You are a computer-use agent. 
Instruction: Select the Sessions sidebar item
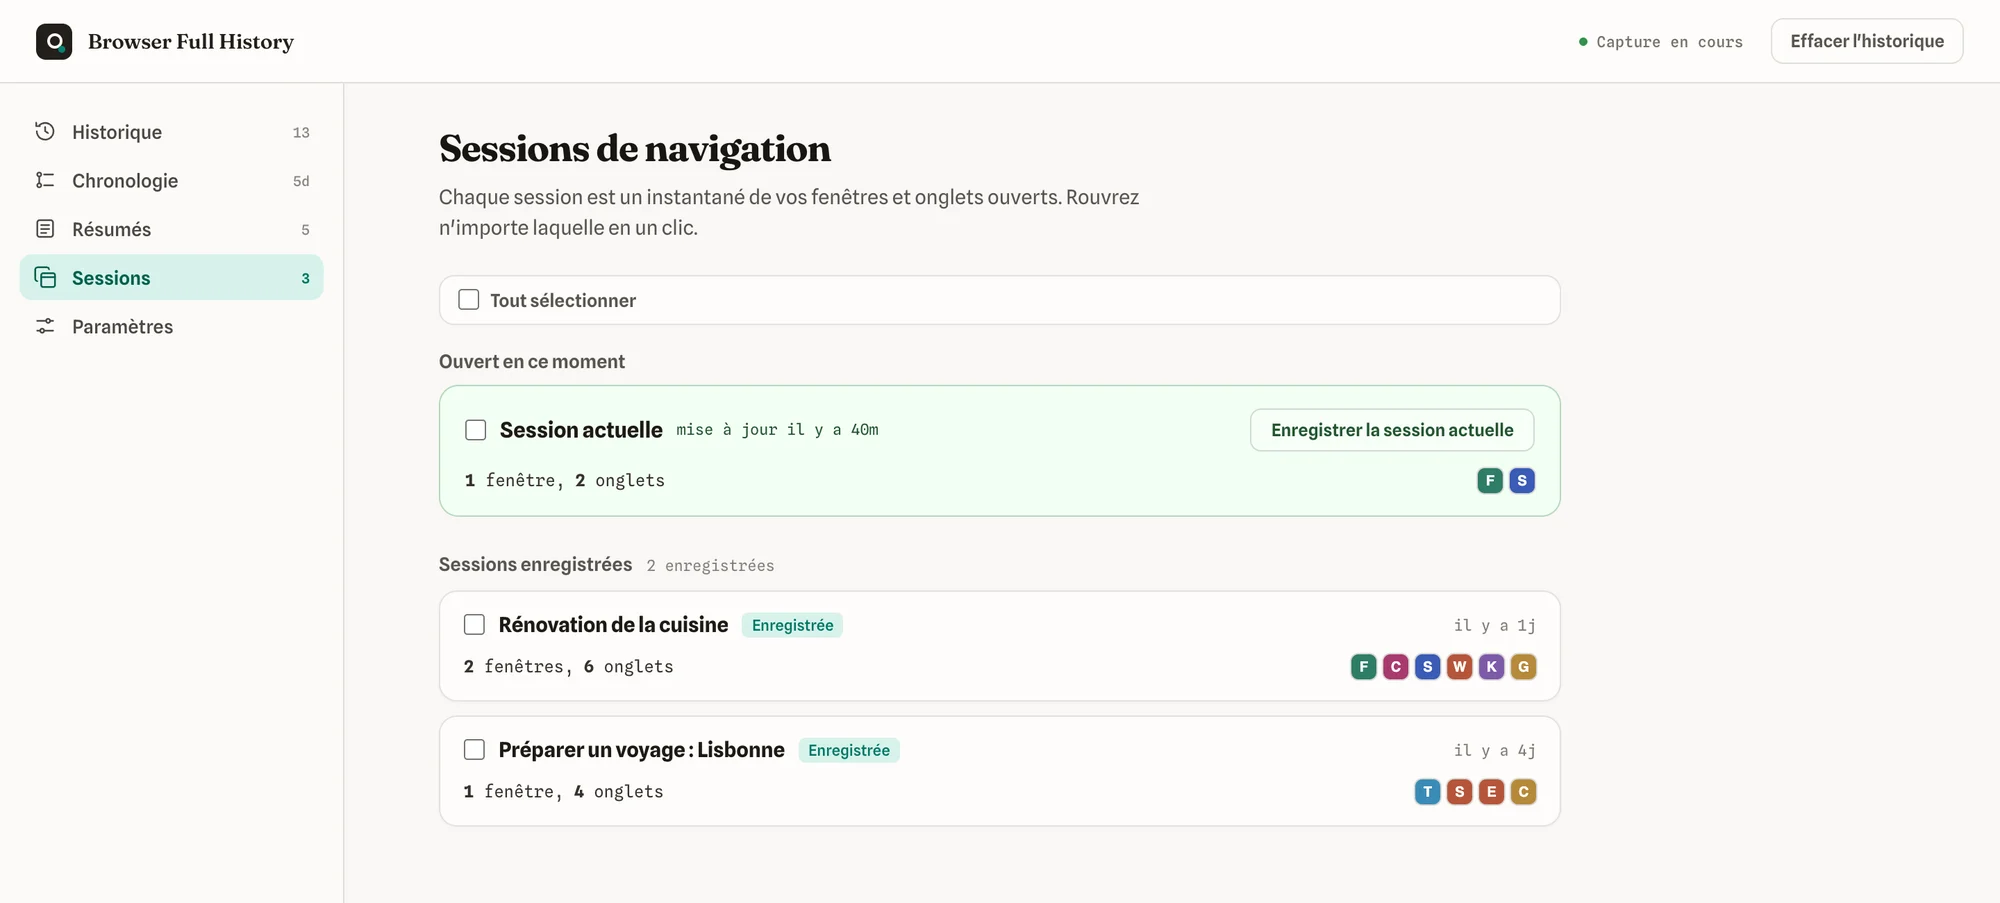tap(172, 278)
